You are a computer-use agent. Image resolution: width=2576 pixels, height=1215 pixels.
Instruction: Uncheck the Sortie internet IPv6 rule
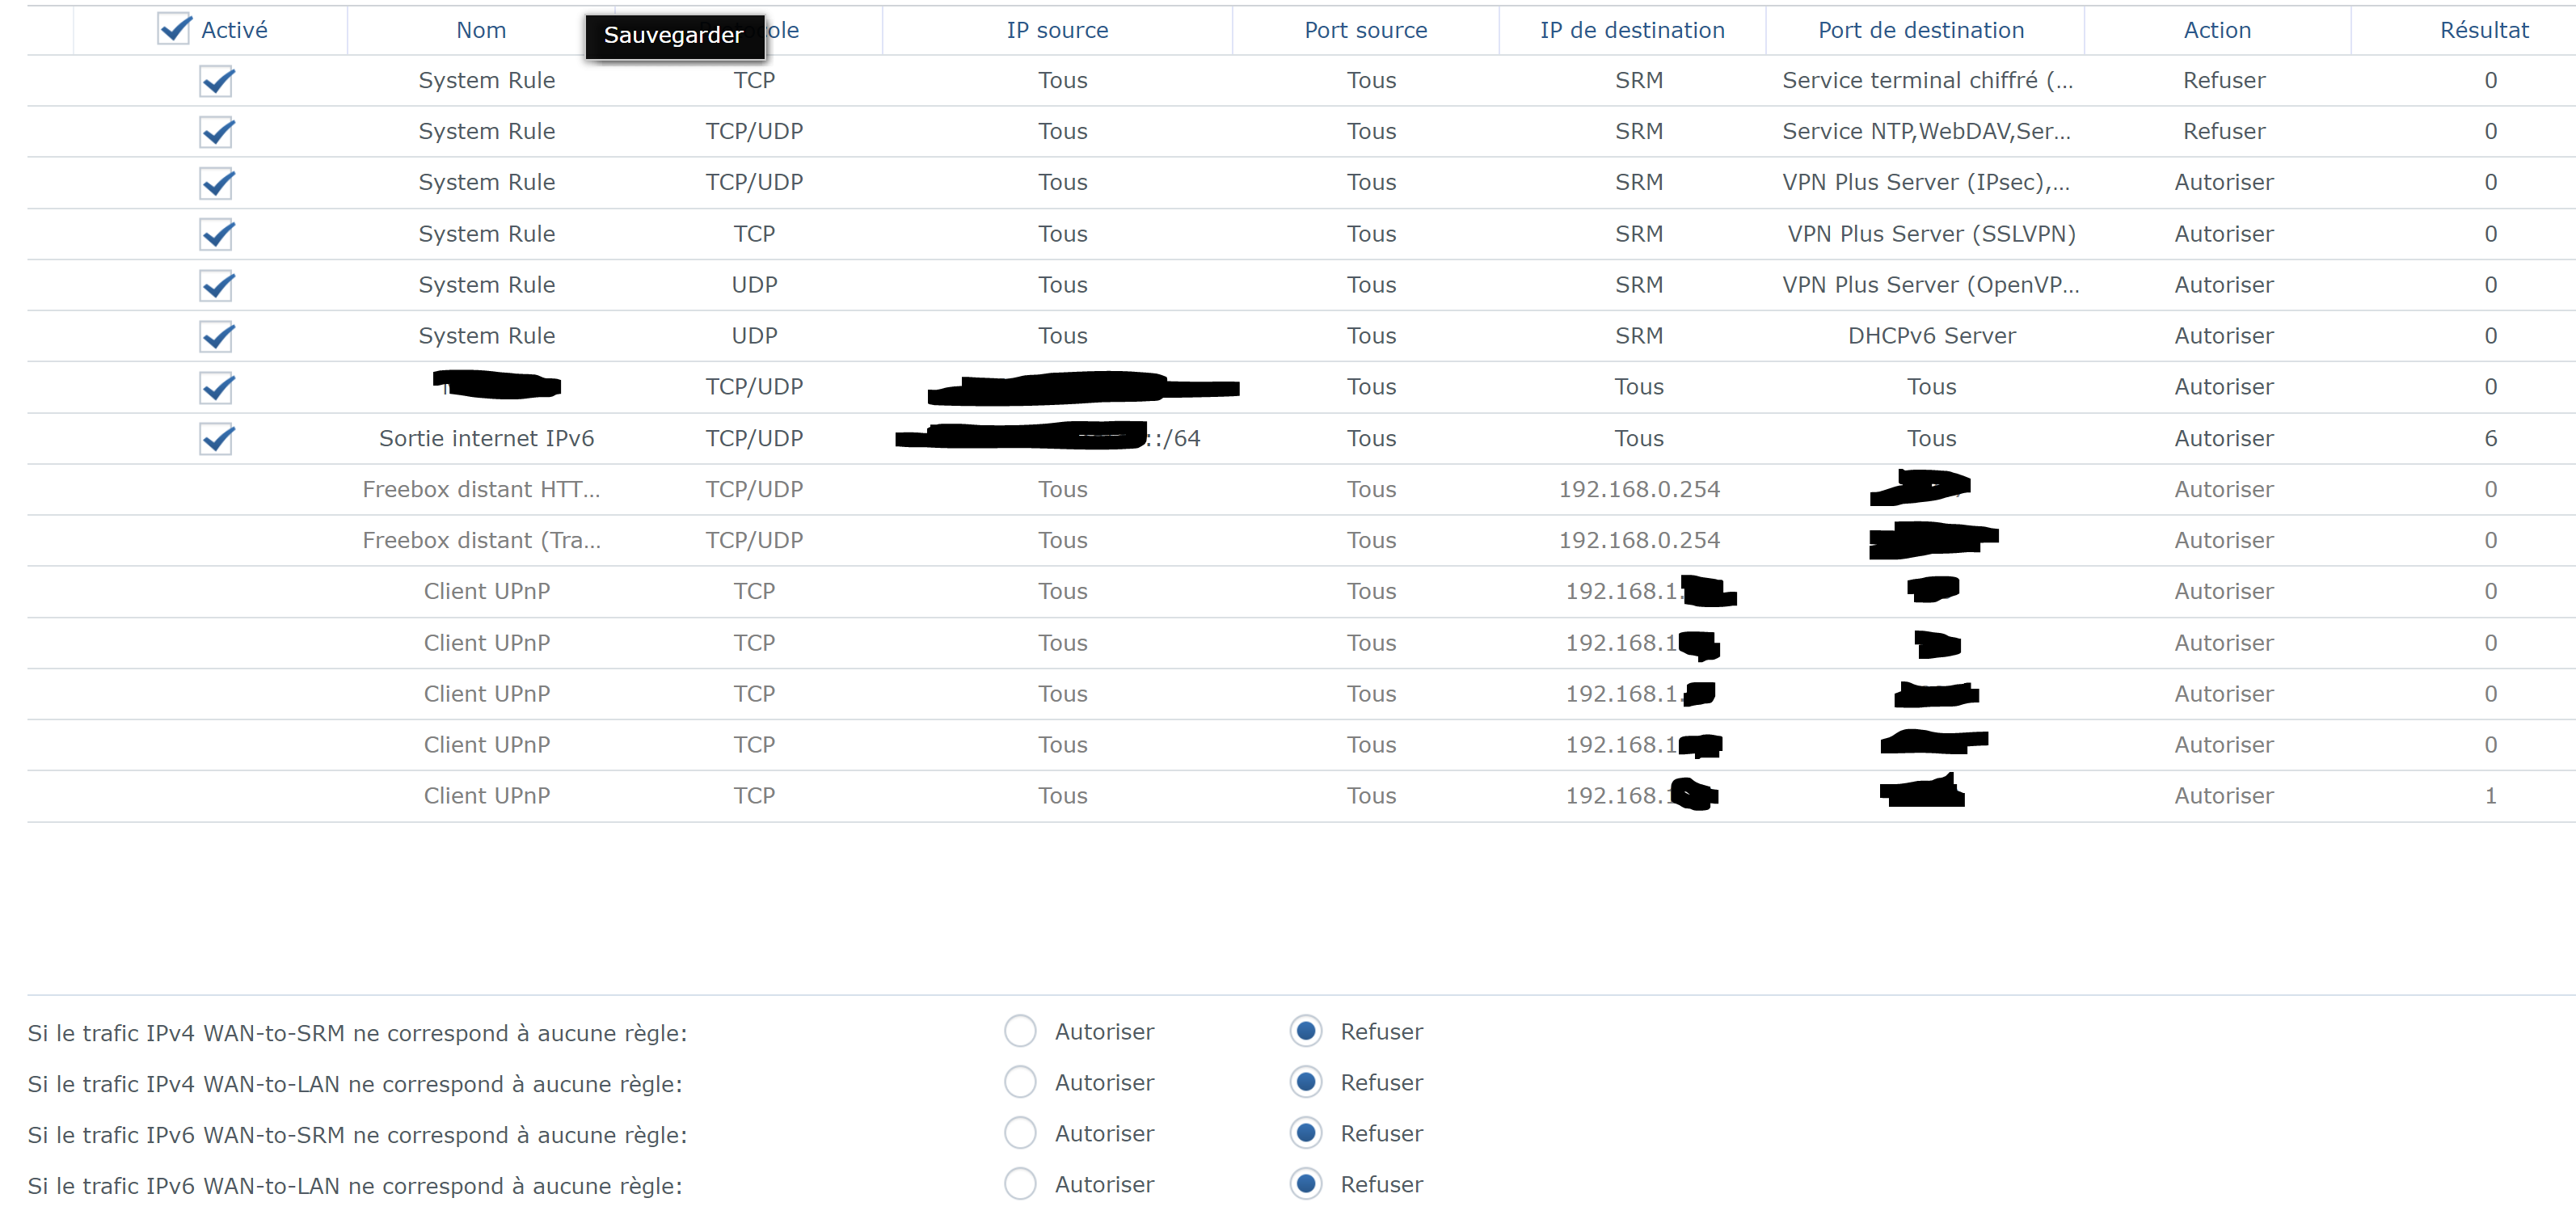(217, 439)
